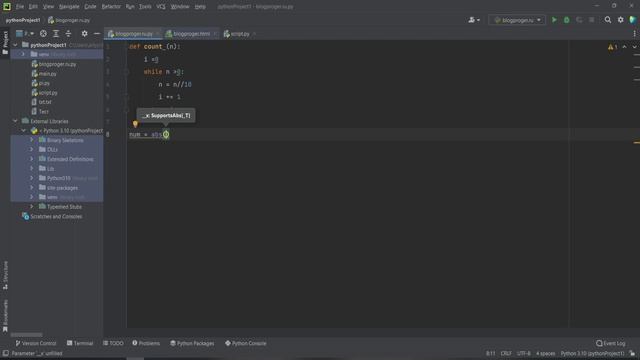Click the warning triangle inspection indicator
Image resolution: width=640 pixels, height=360 pixels.
click(612, 47)
